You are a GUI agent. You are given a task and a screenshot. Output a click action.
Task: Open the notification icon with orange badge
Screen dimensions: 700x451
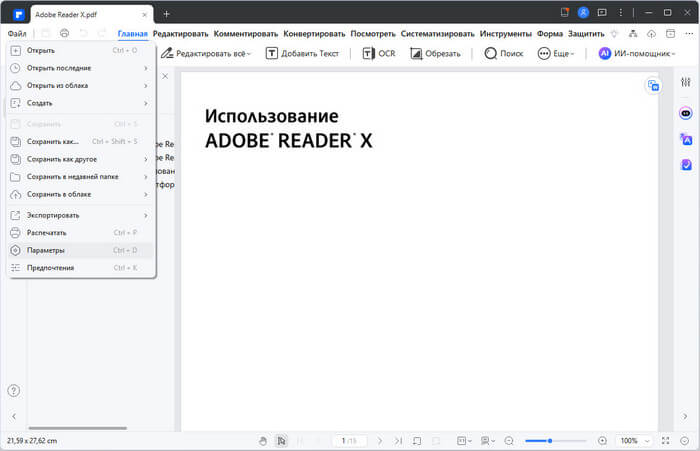click(x=565, y=13)
